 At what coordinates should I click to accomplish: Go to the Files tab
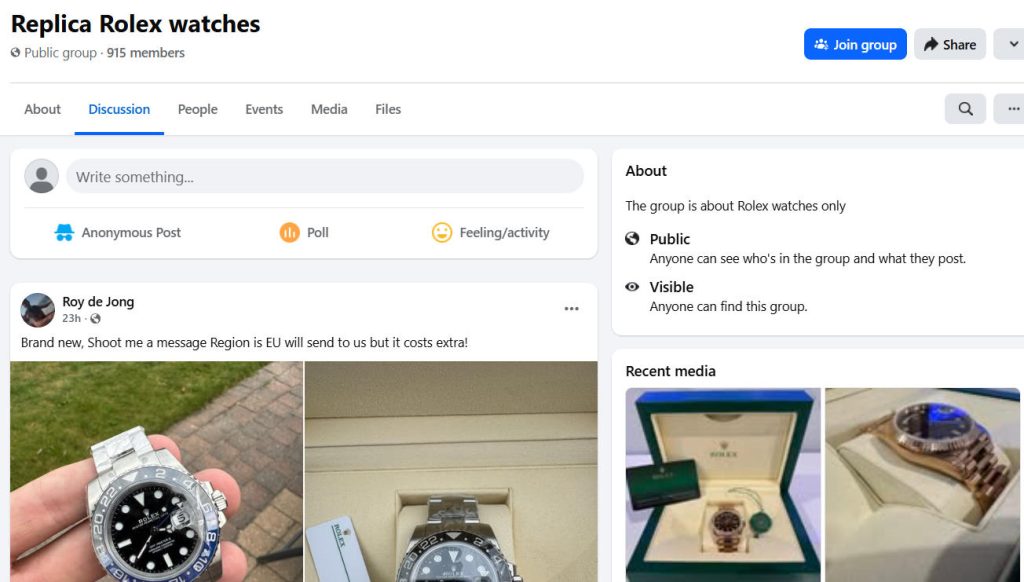pos(388,109)
